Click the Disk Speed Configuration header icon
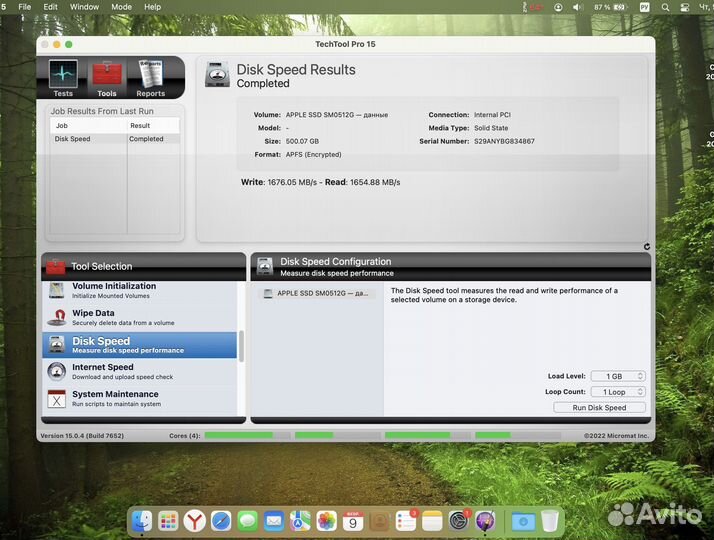Image resolution: width=714 pixels, height=540 pixels. click(265, 266)
